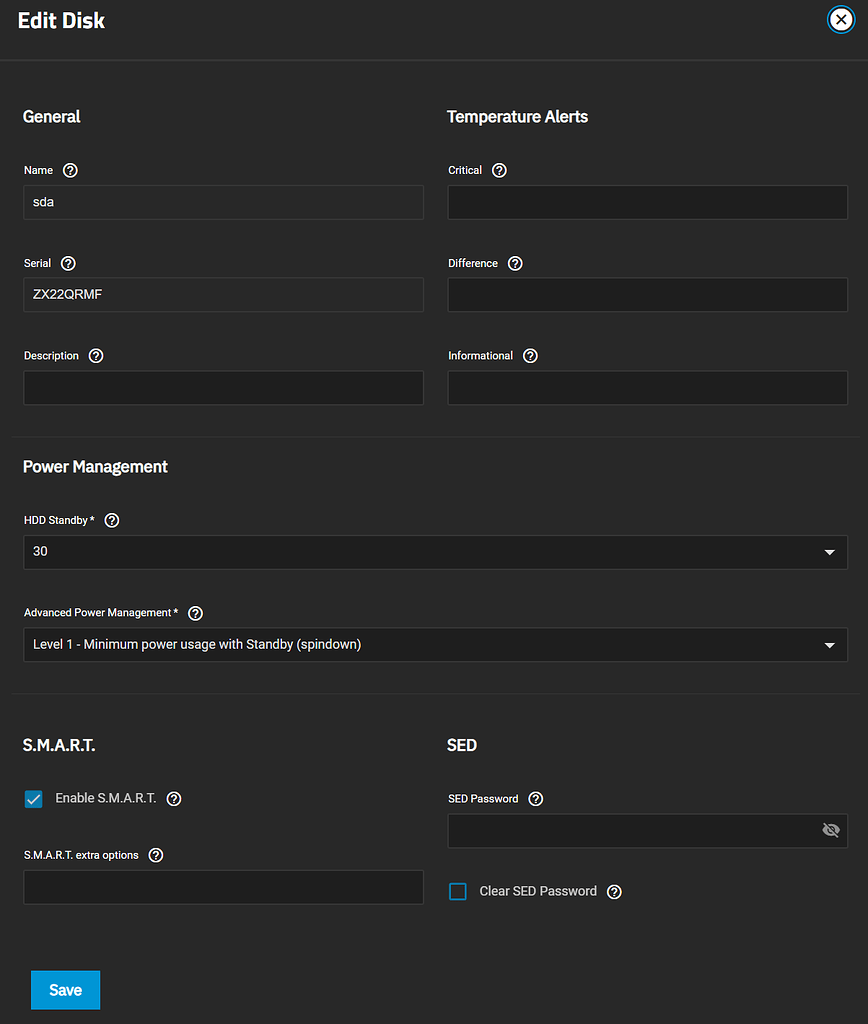
Task: Click the Save button
Action: pos(65,990)
